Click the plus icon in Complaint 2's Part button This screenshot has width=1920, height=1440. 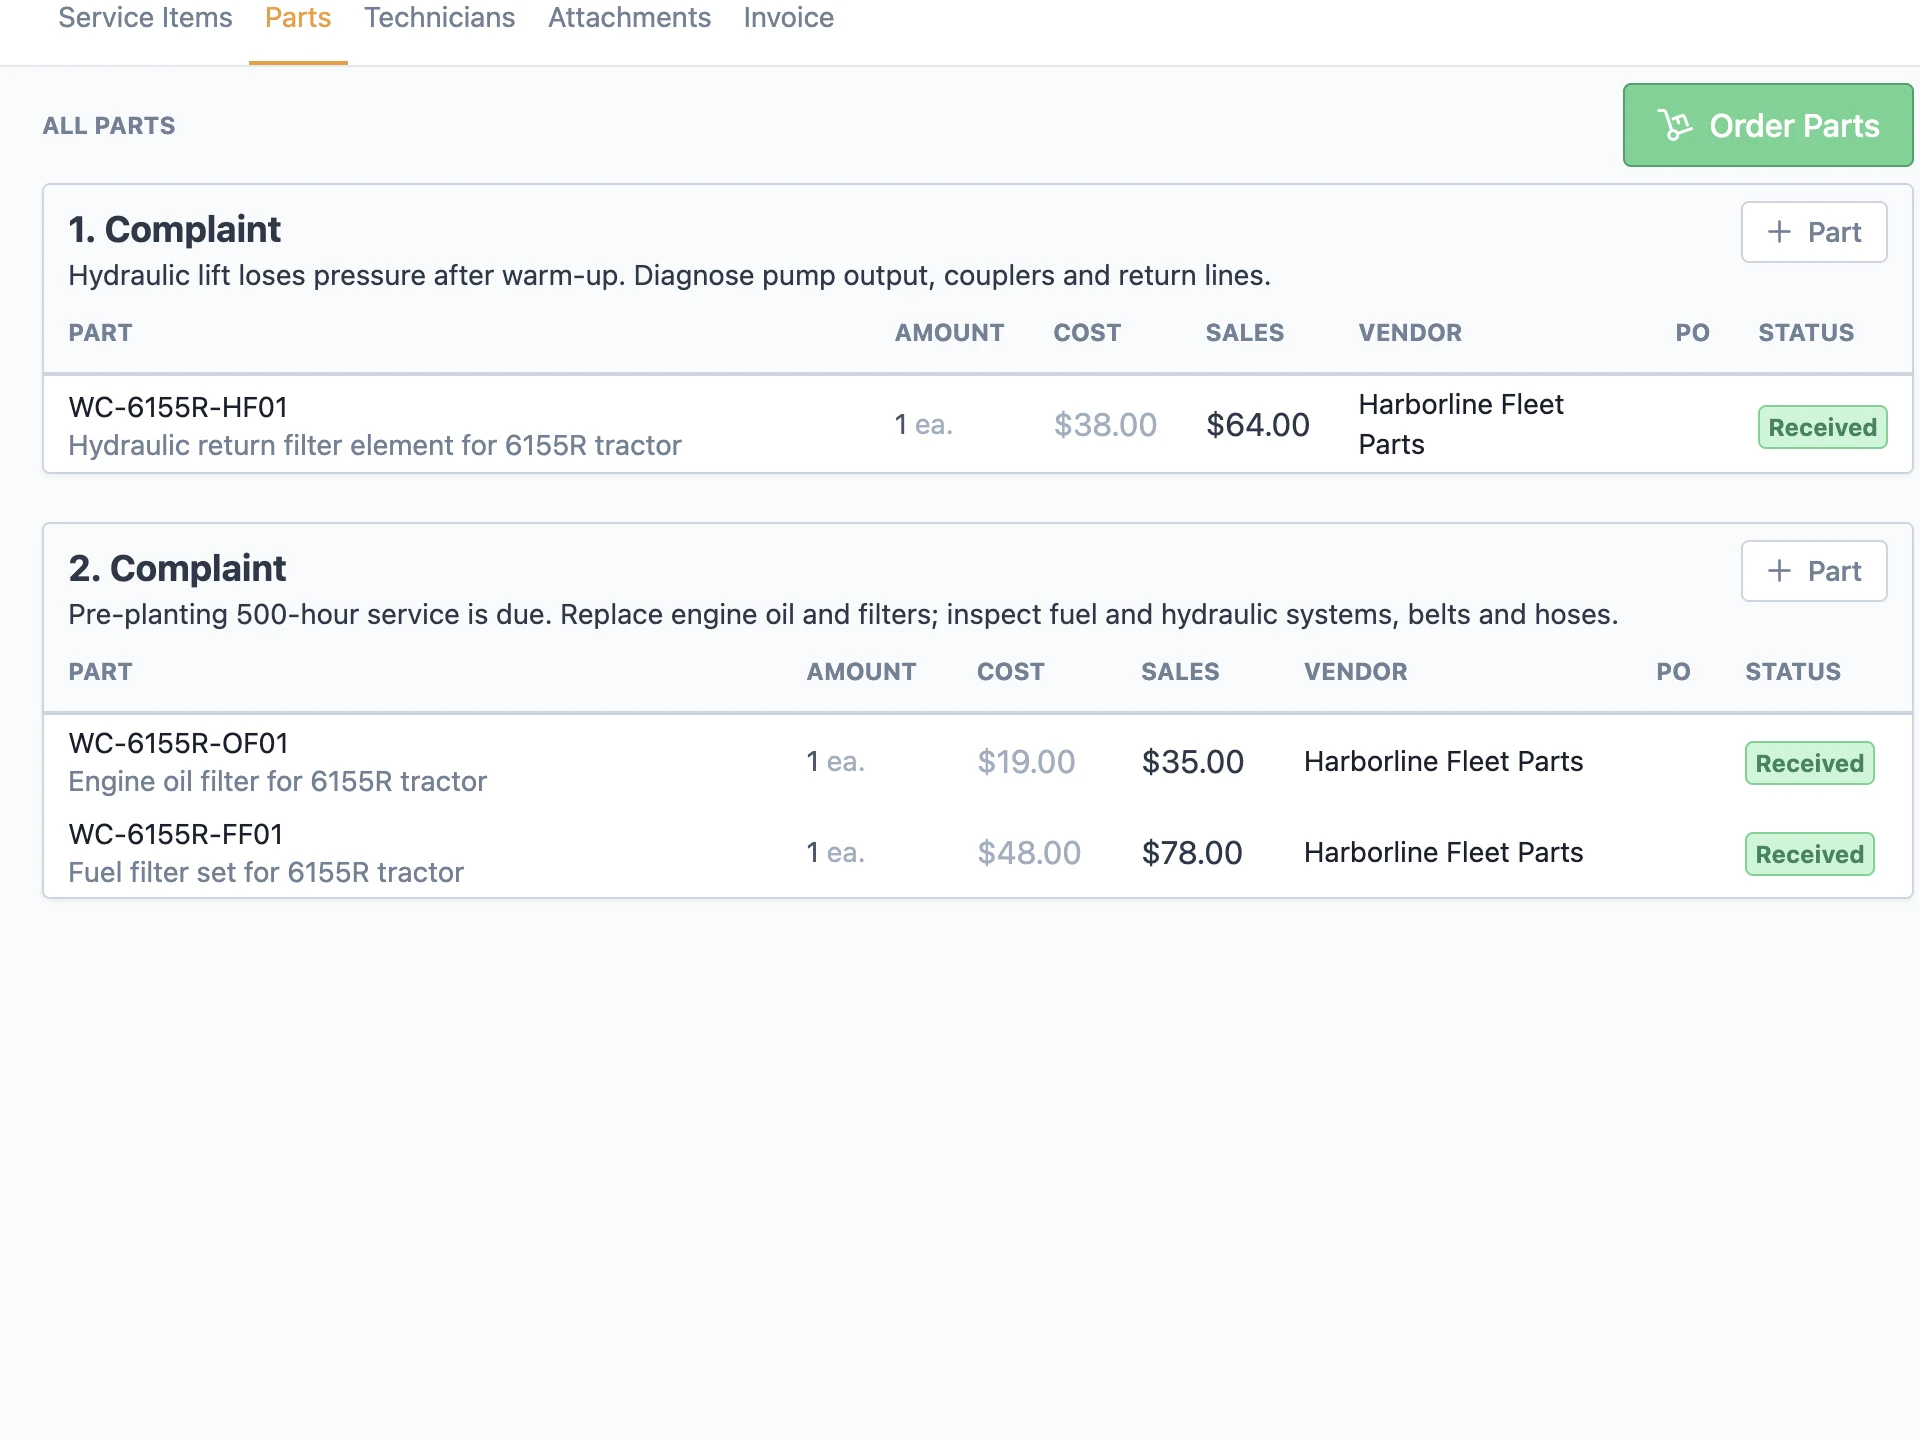point(1779,571)
